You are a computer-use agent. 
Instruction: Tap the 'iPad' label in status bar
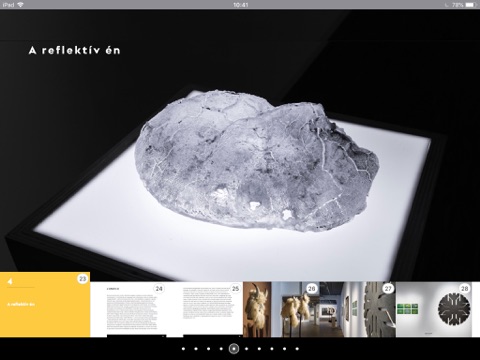click(8, 5)
